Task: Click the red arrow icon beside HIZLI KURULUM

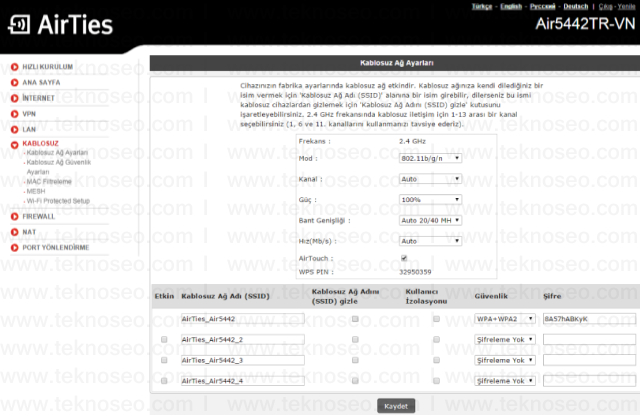Action: click(15, 67)
